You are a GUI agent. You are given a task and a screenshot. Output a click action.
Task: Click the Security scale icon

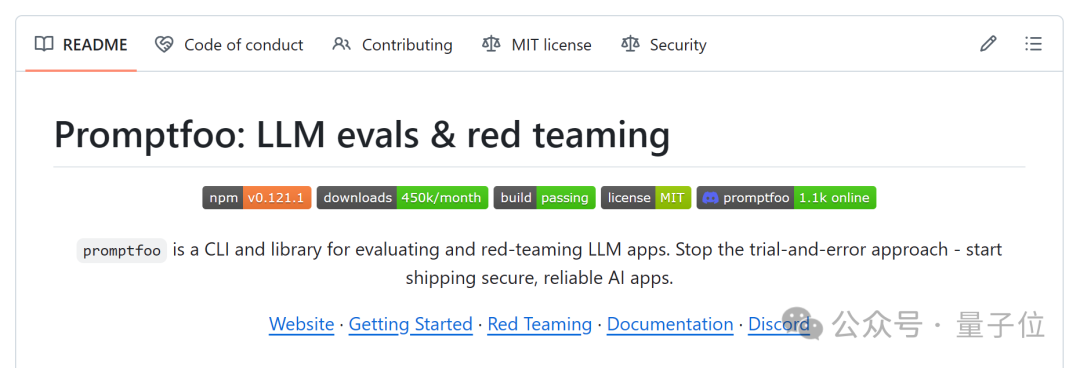point(630,45)
